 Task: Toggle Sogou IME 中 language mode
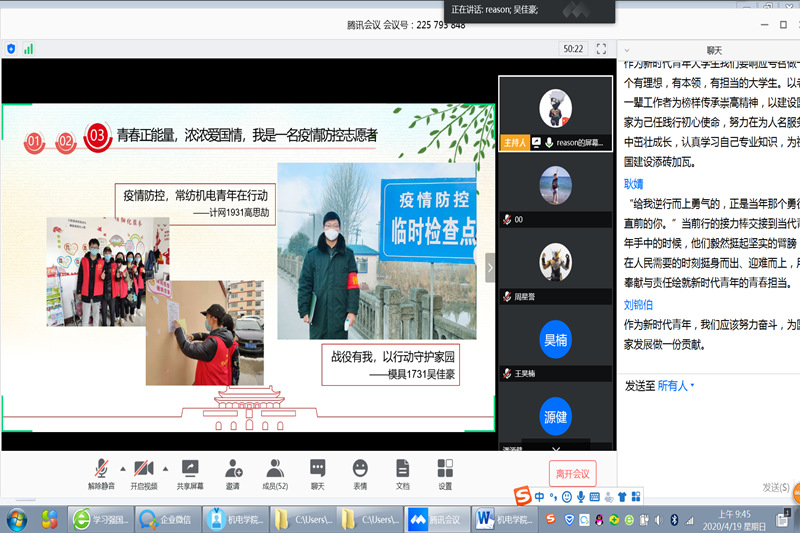click(x=539, y=496)
